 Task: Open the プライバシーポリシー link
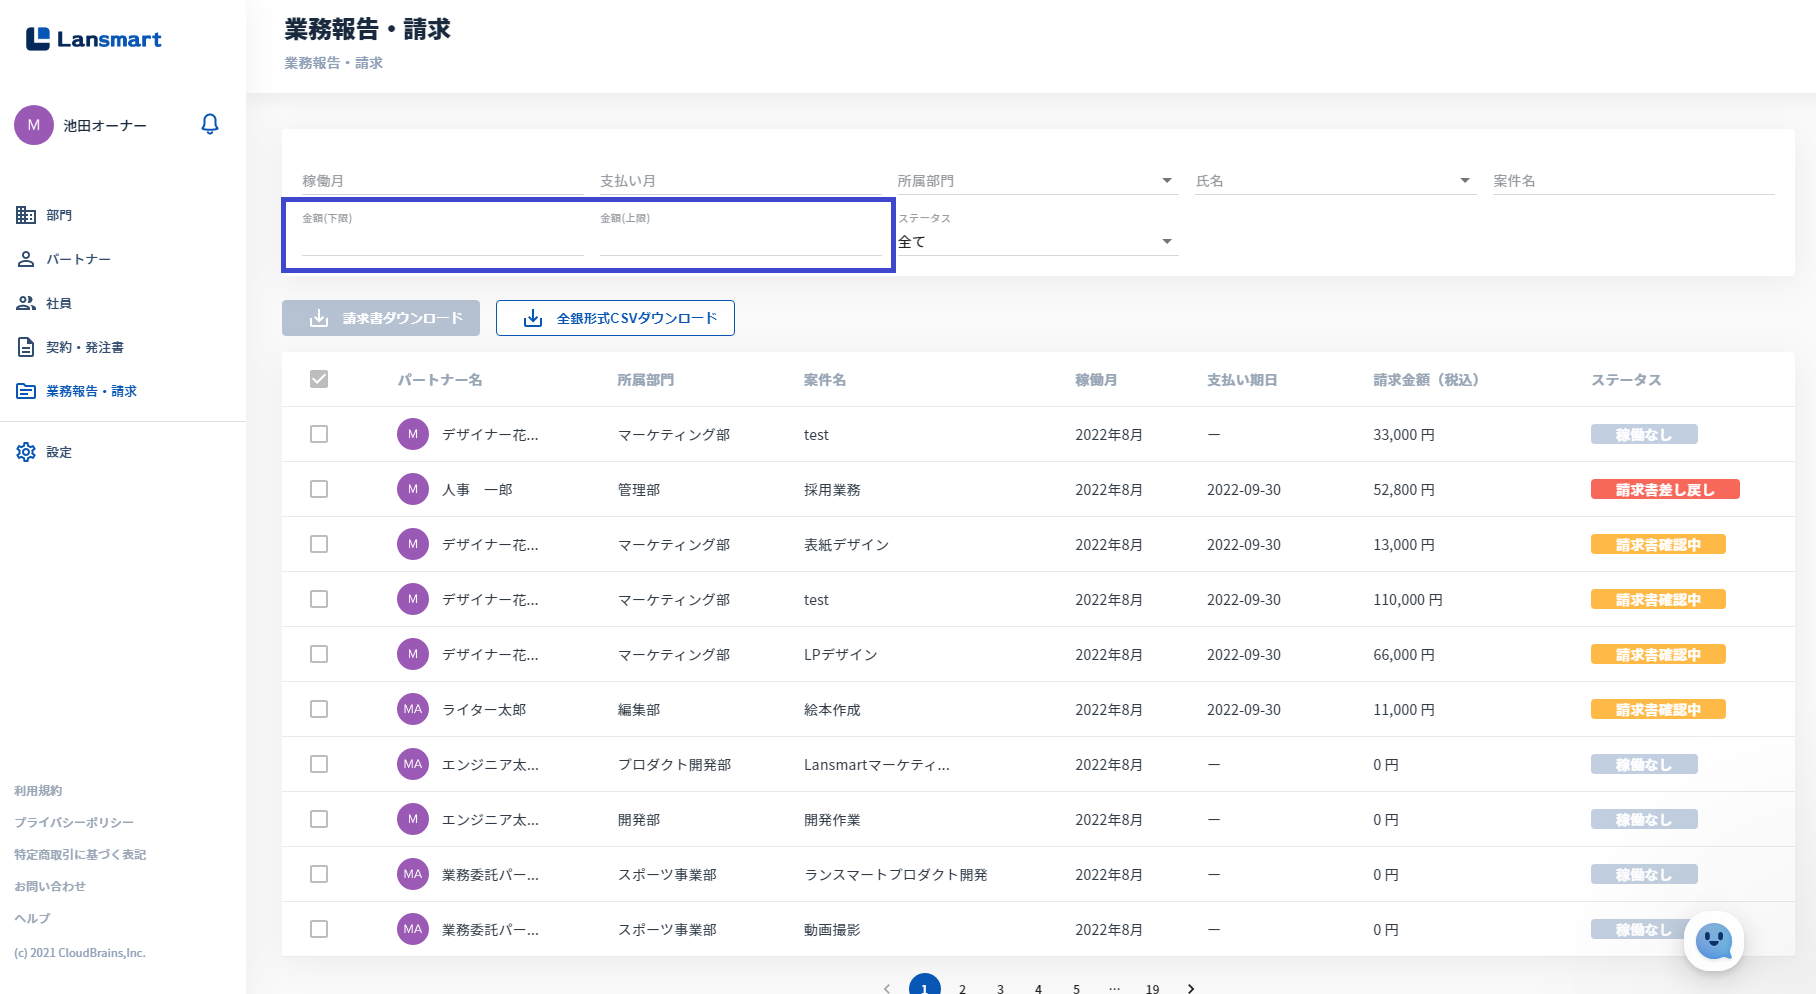[74, 822]
